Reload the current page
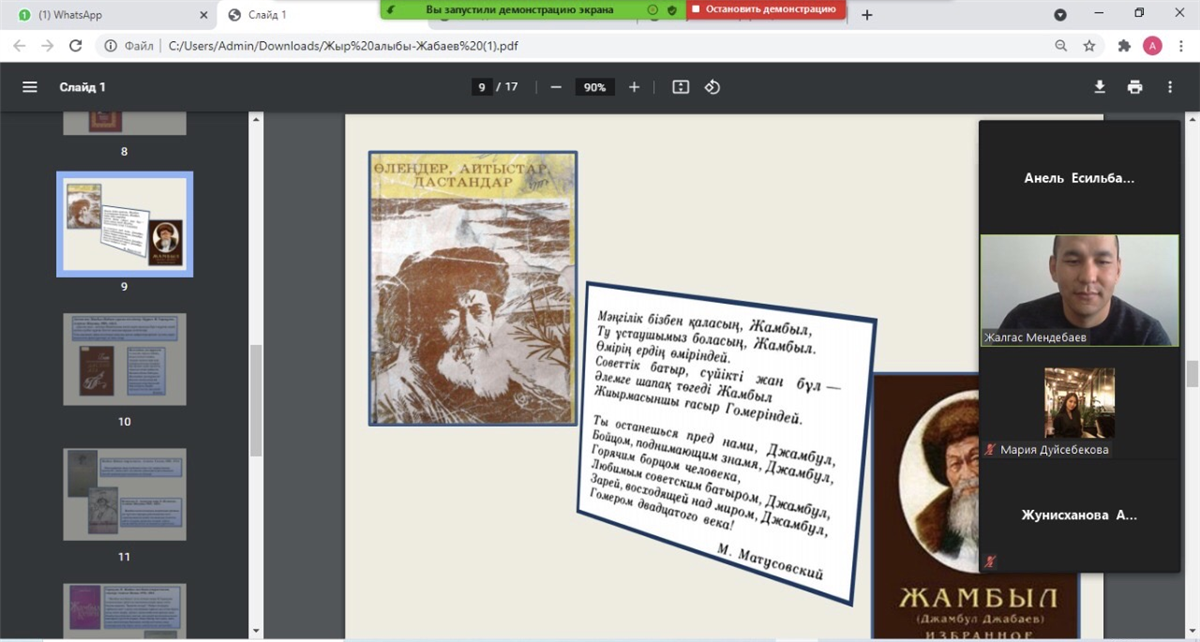The image size is (1200, 642). pyautogui.click(x=75, y=46)
